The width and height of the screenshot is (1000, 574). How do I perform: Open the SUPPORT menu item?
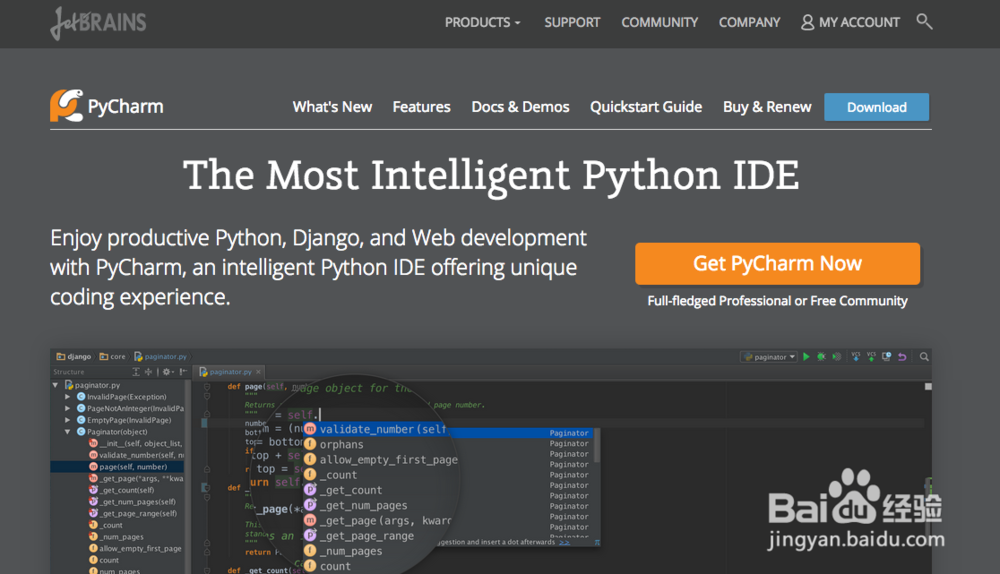[572, 22]
